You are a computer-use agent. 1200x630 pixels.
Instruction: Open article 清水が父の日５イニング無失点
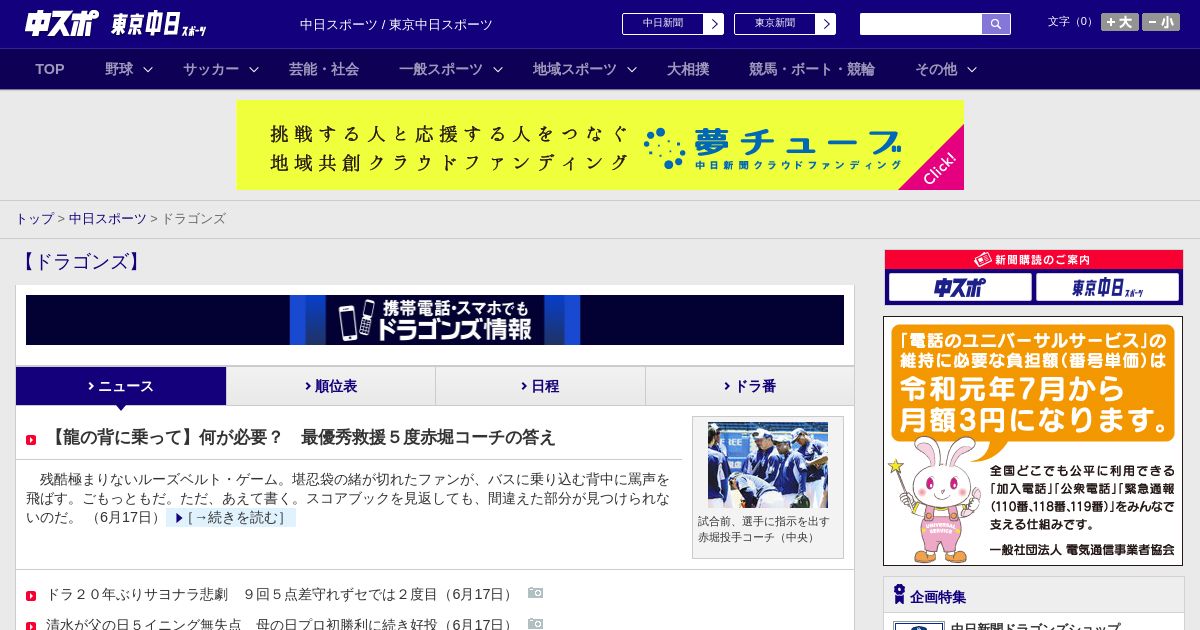tap(281, 624)
